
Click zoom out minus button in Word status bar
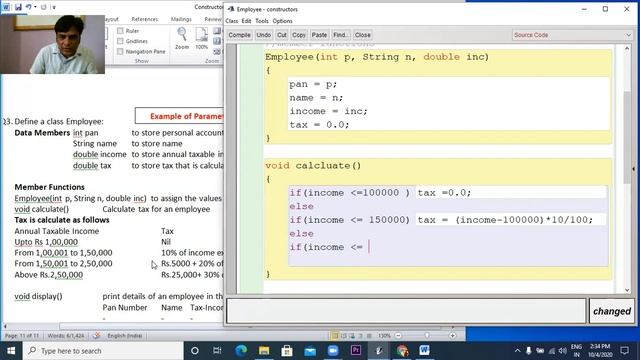point(398,336)
